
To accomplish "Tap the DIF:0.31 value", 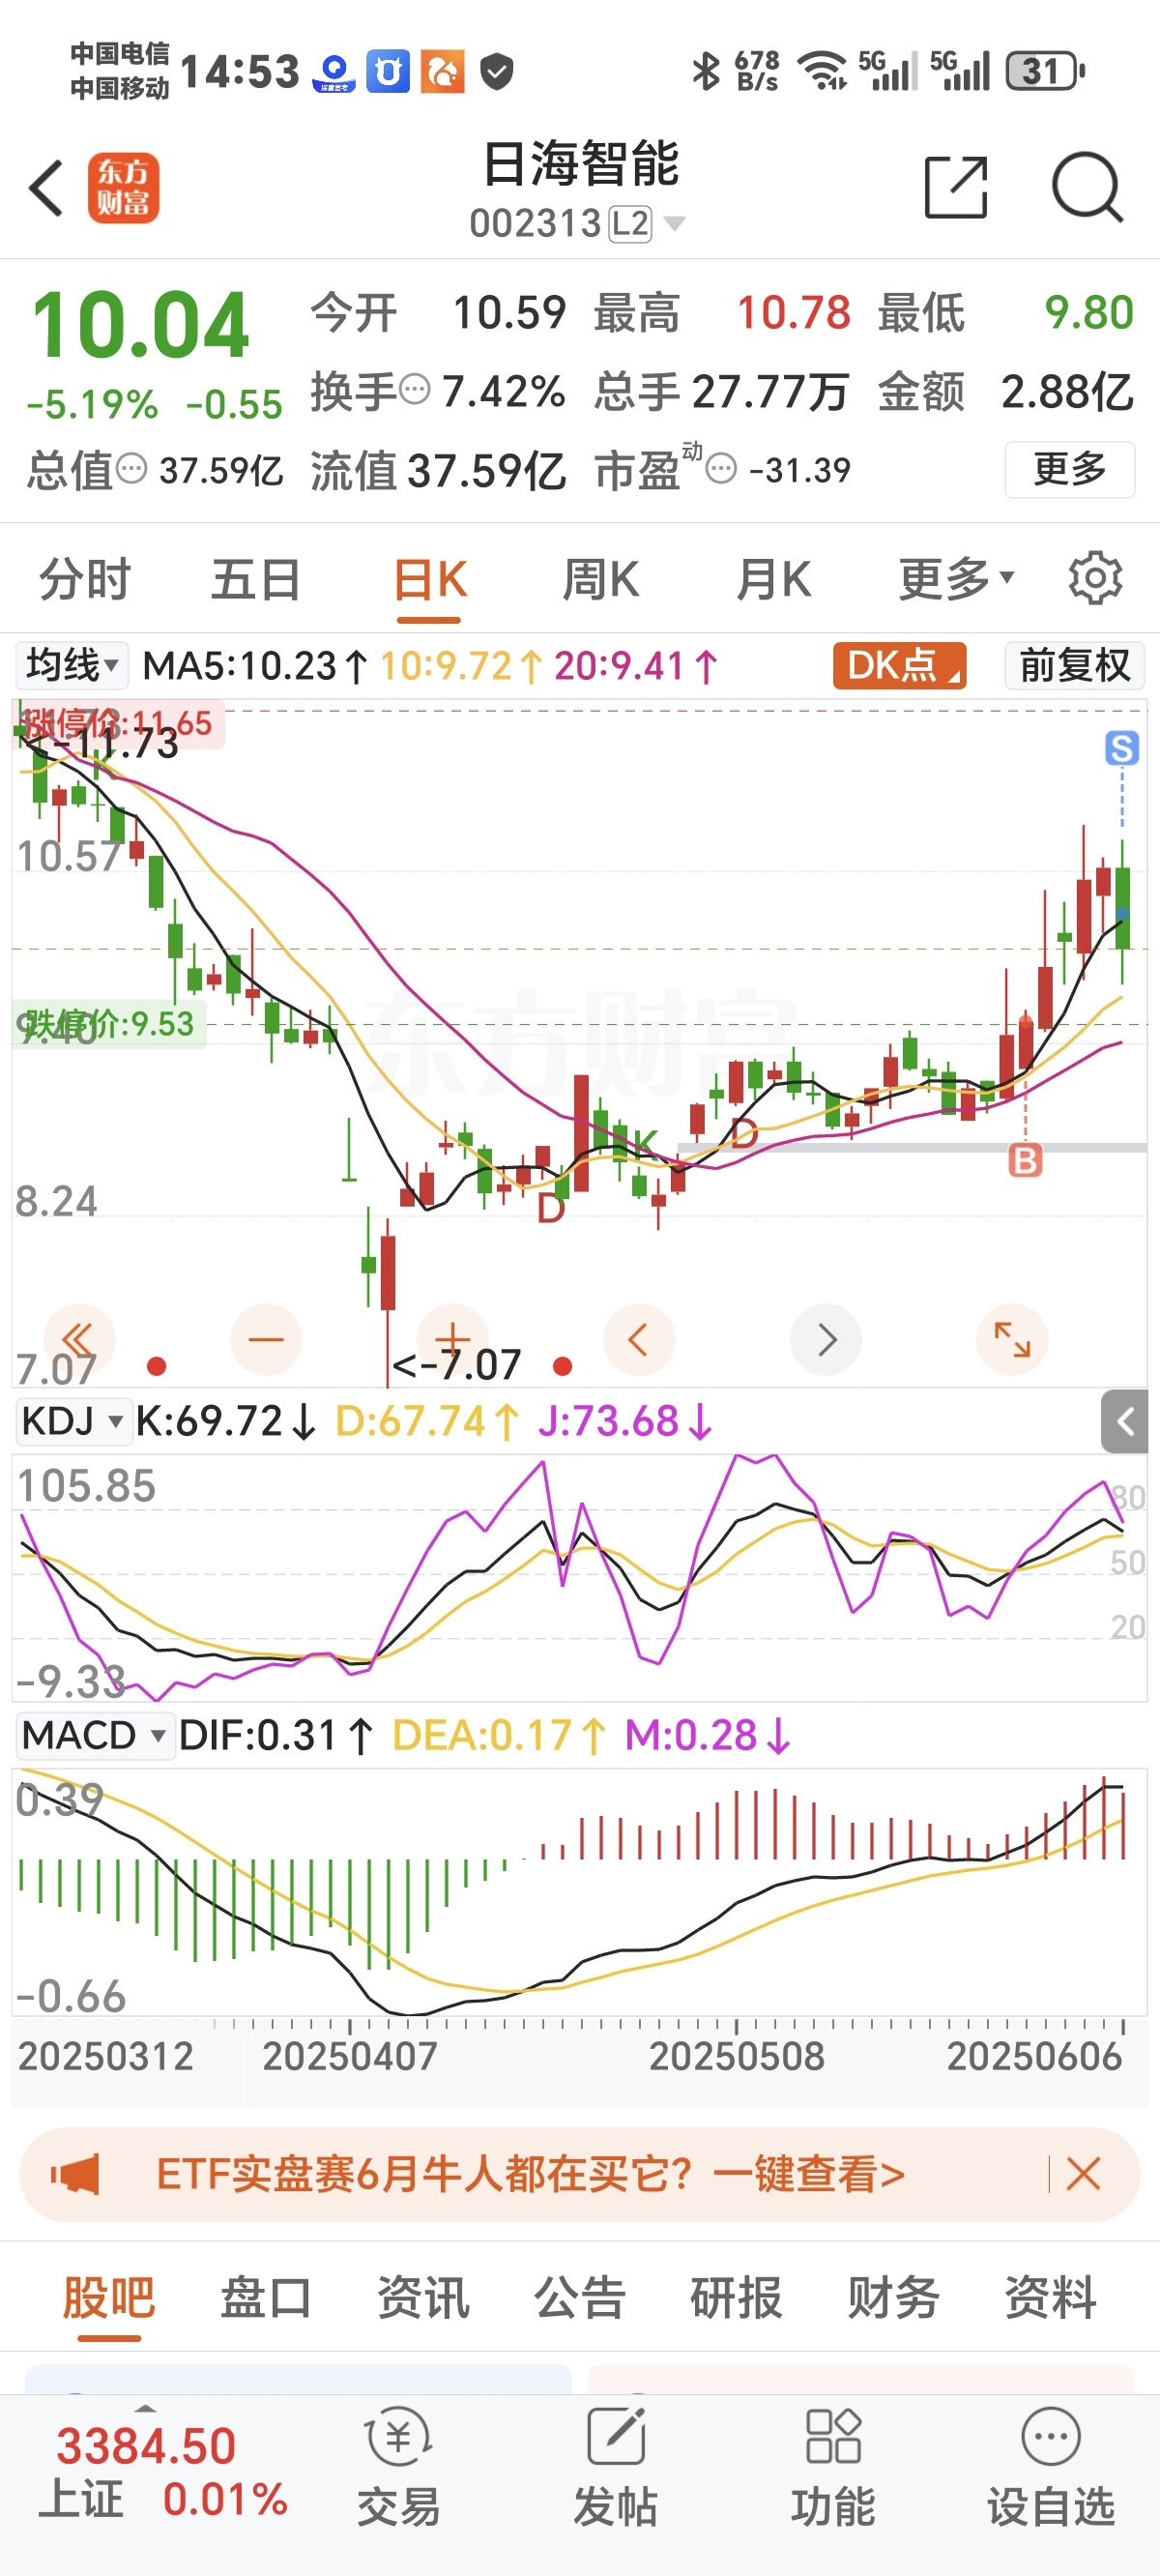I will pyautogui.click(x=275, y=1736).
